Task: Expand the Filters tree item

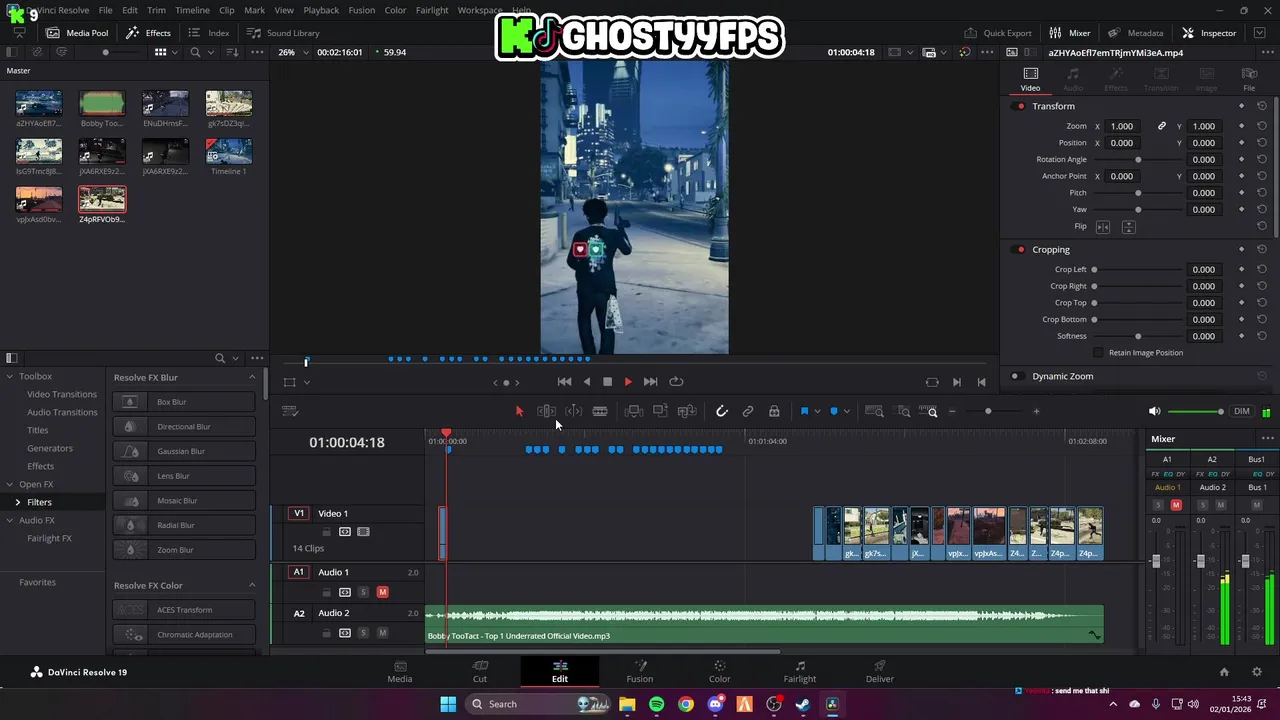Action: point(18,502)
